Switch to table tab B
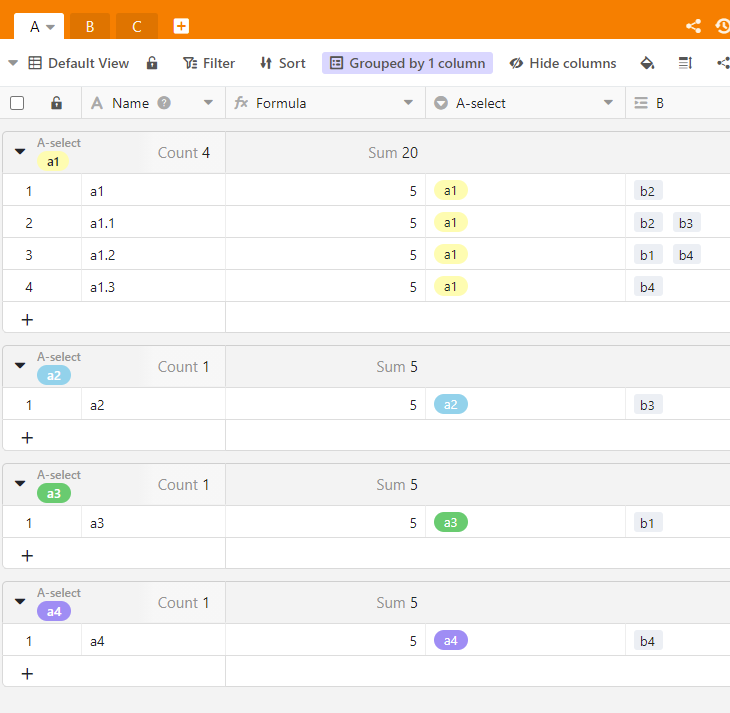The width and height of the screenshot is (730, 713). 90,26
